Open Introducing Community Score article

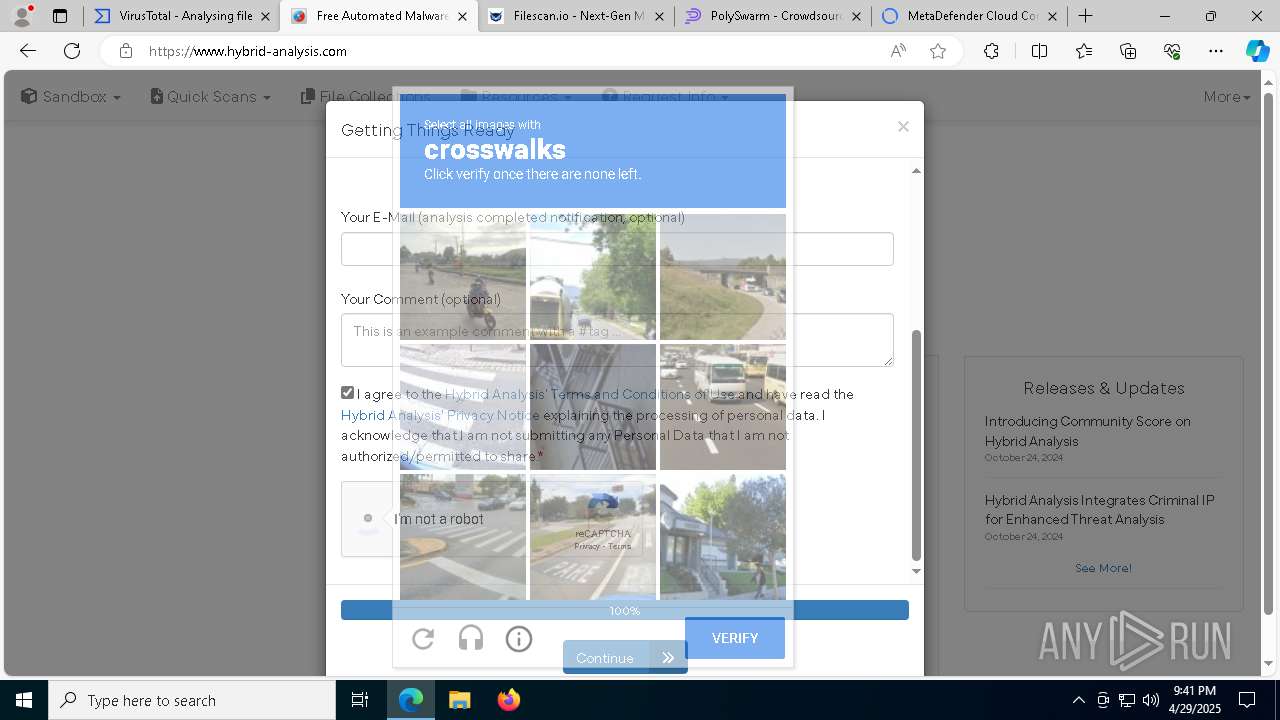click(x=1087, y=431)
